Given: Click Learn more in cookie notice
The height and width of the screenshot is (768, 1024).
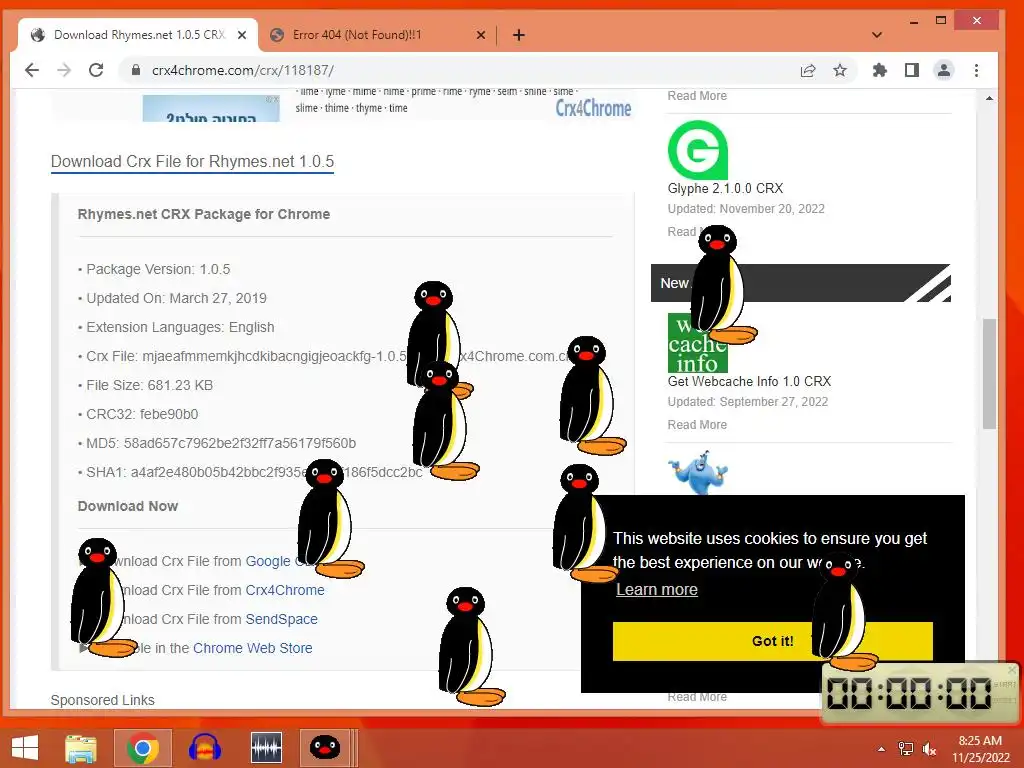Looking at the screenshot, I should (x=656, y=590).
